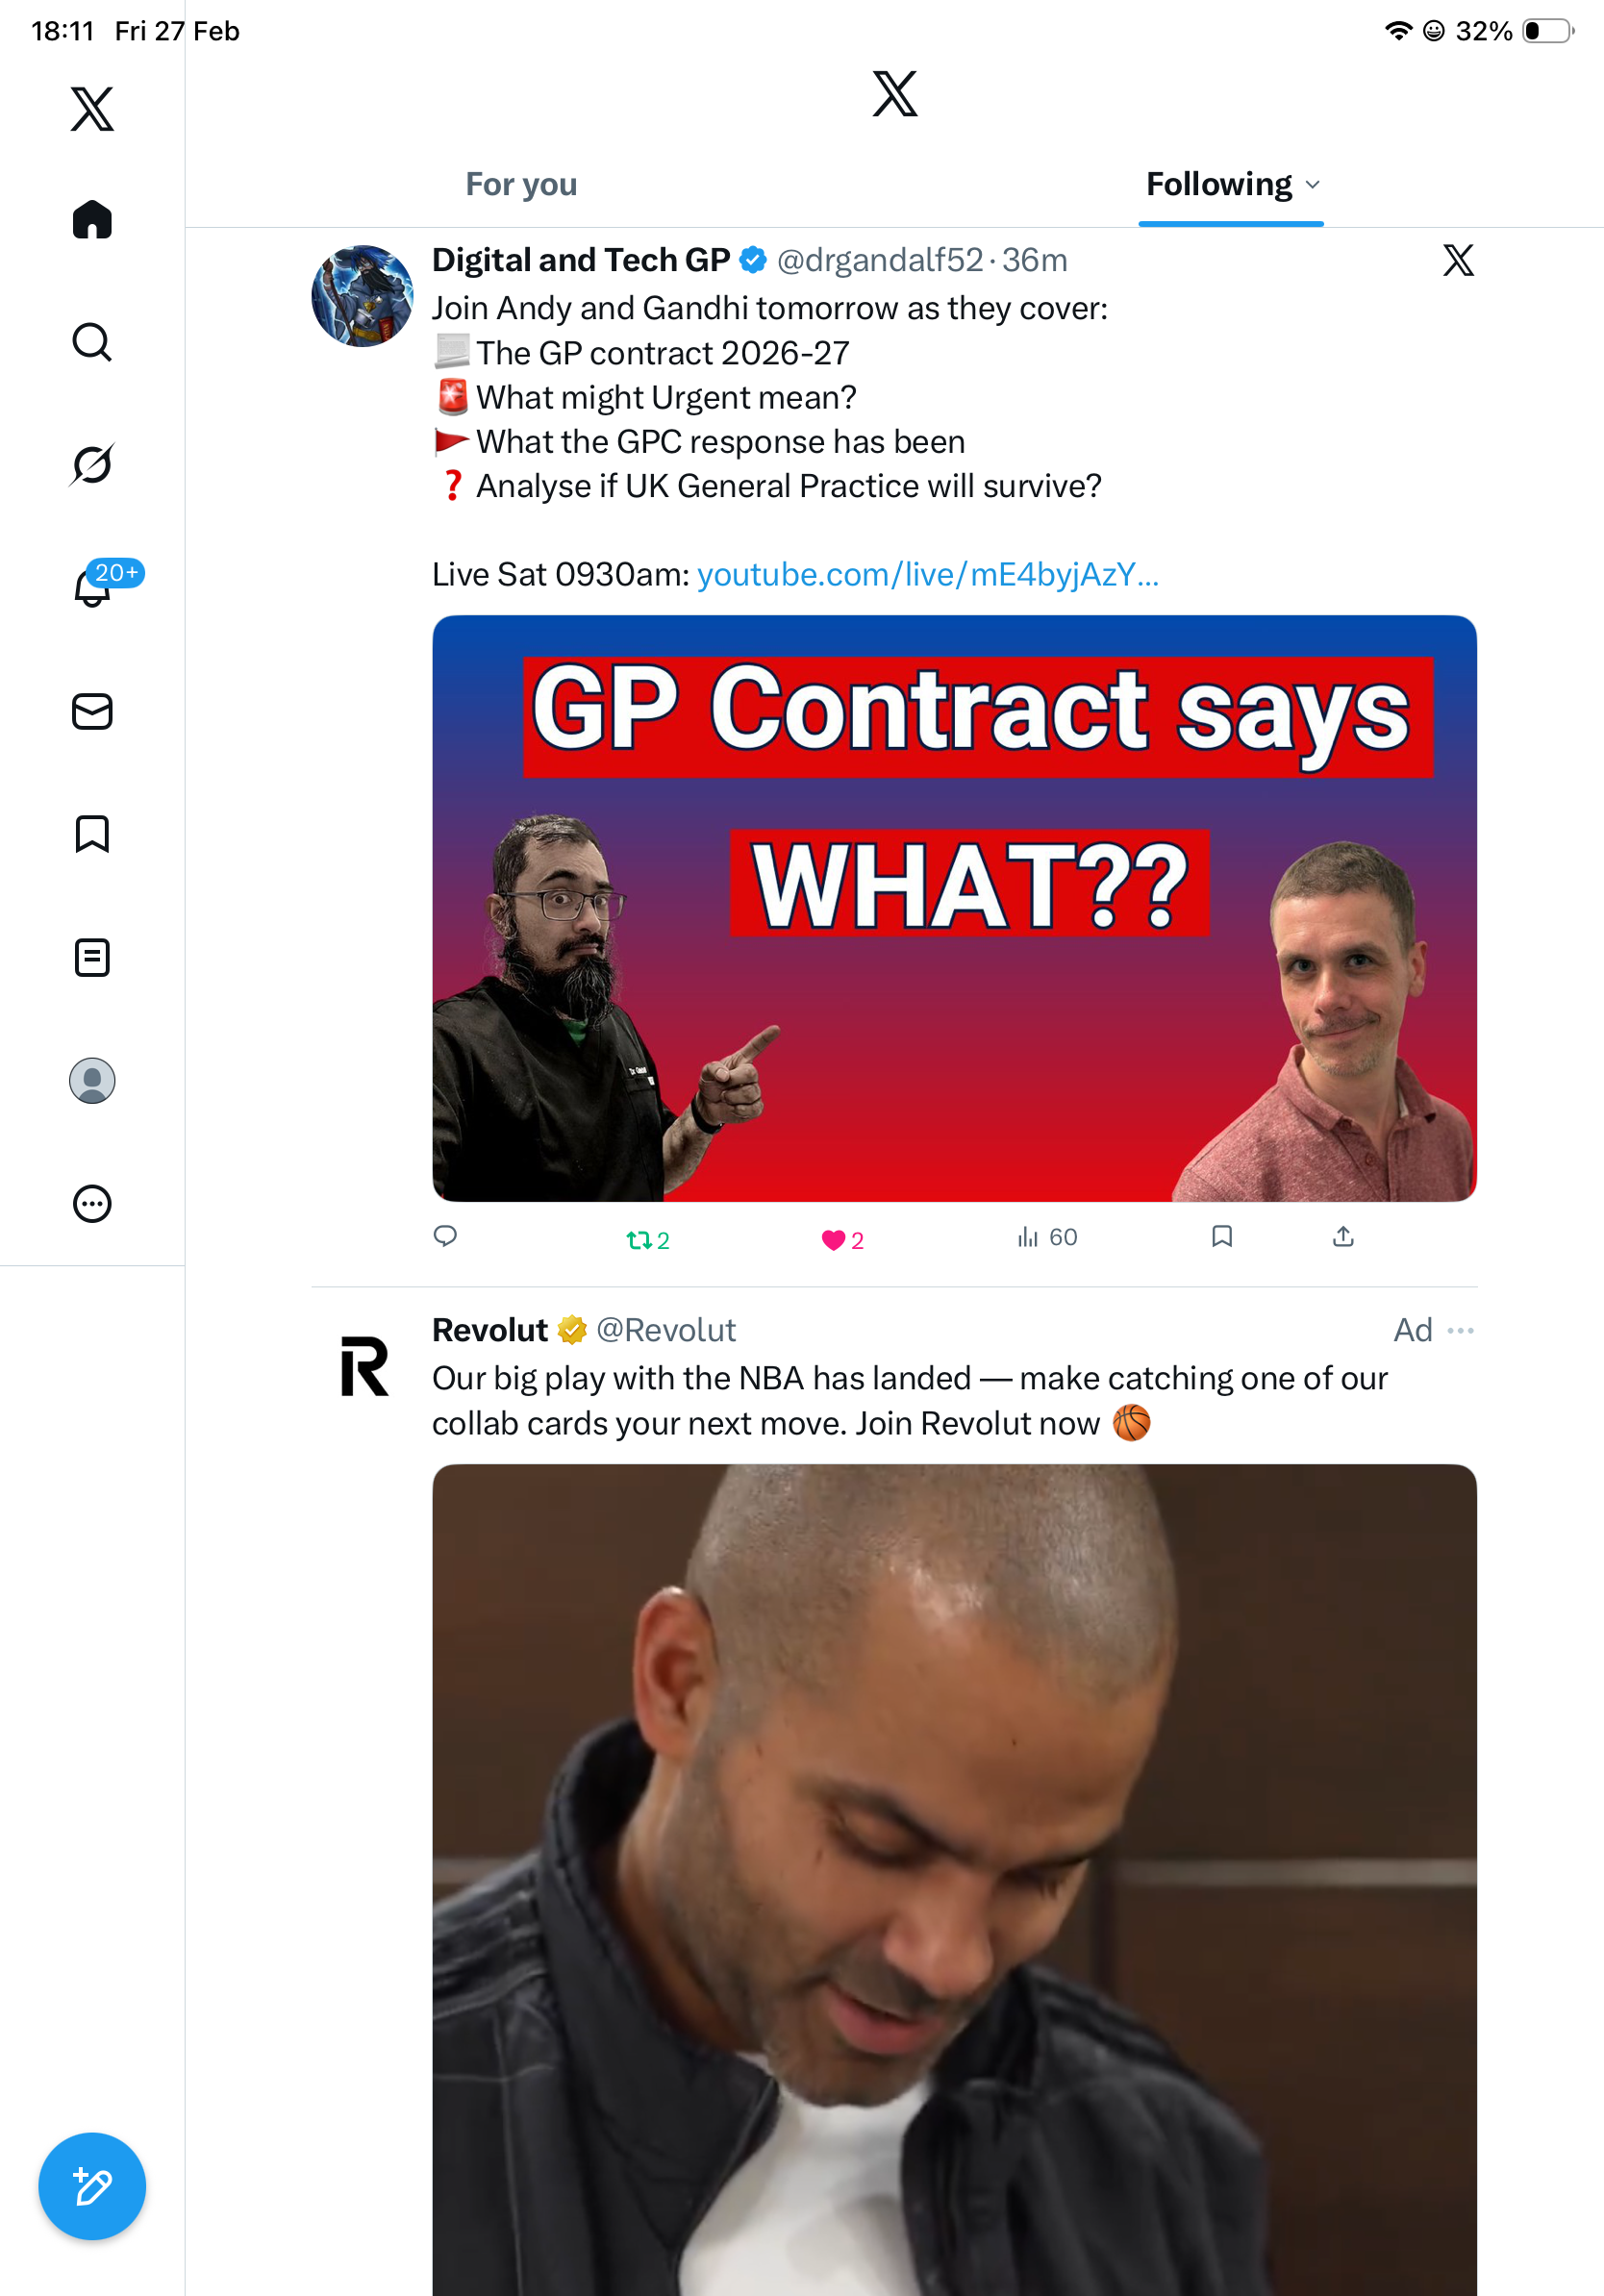Open the profile avatar in sidebar

pyautogui.click(x=92, y=1081)
